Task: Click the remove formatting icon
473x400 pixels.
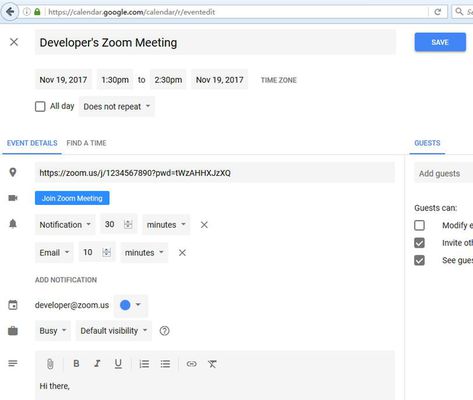Action: pos(212,364)
